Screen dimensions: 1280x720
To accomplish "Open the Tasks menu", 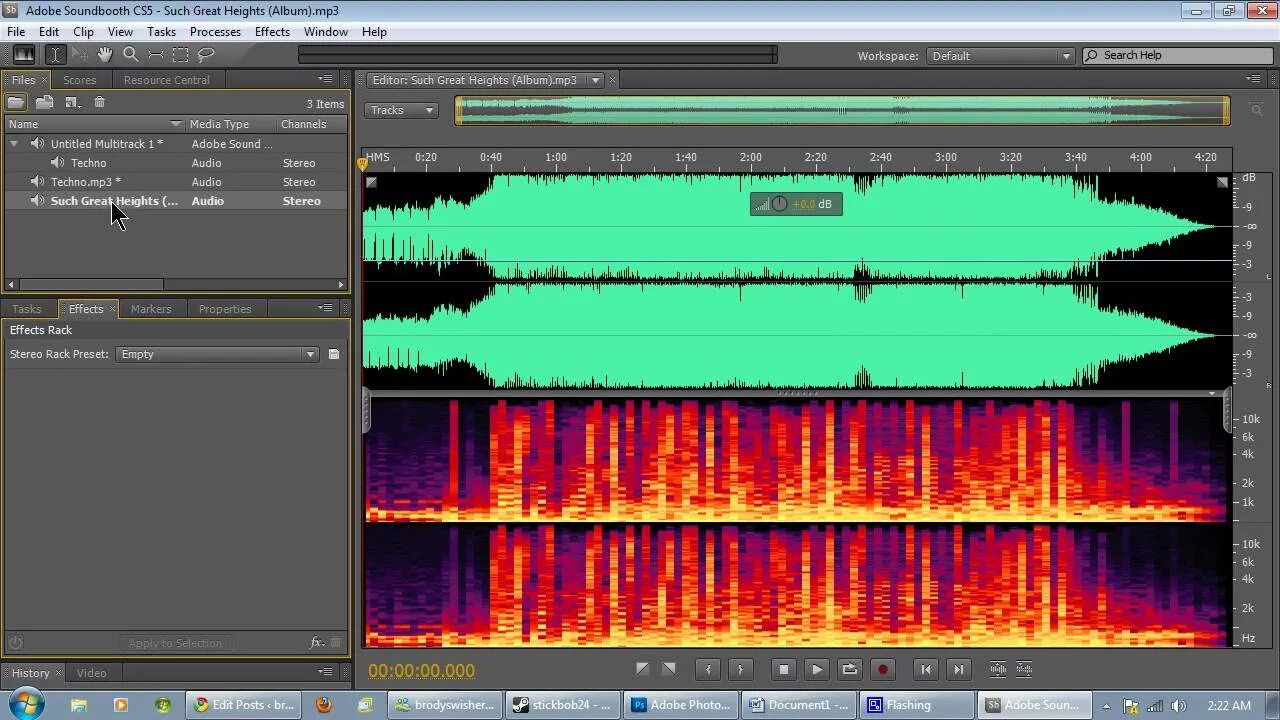I will point(161,32).
